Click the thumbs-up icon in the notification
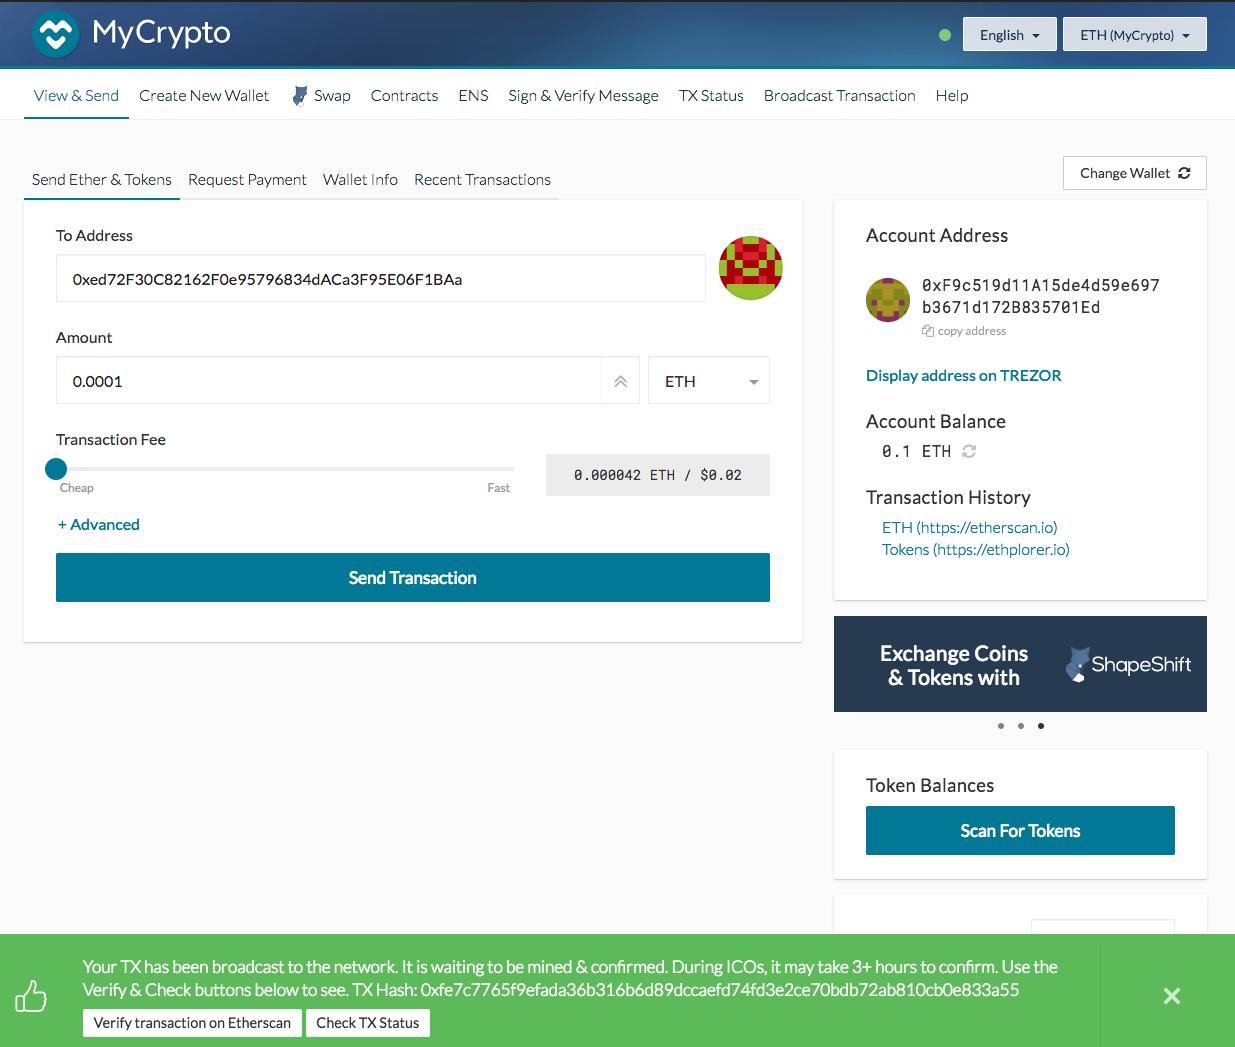1235x1047 pixels. click(x=31, y=996)
